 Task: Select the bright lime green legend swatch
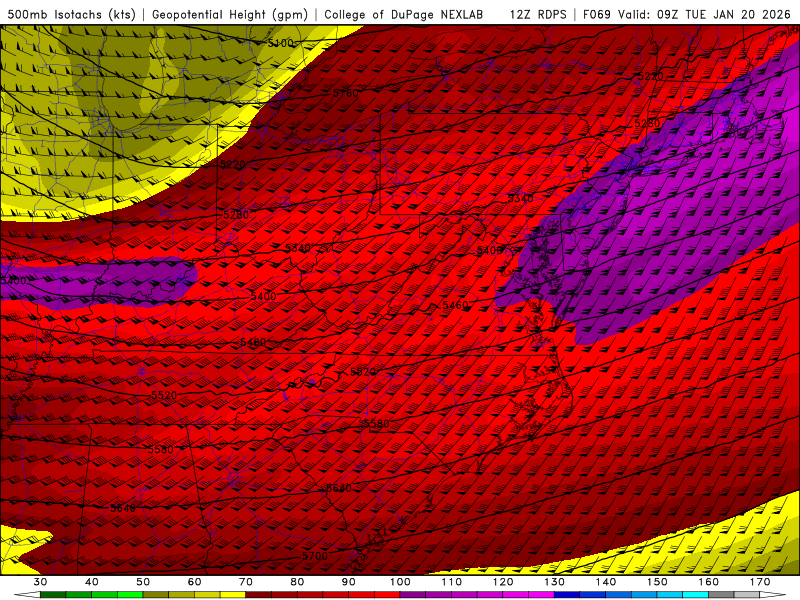tap(130, 594)
